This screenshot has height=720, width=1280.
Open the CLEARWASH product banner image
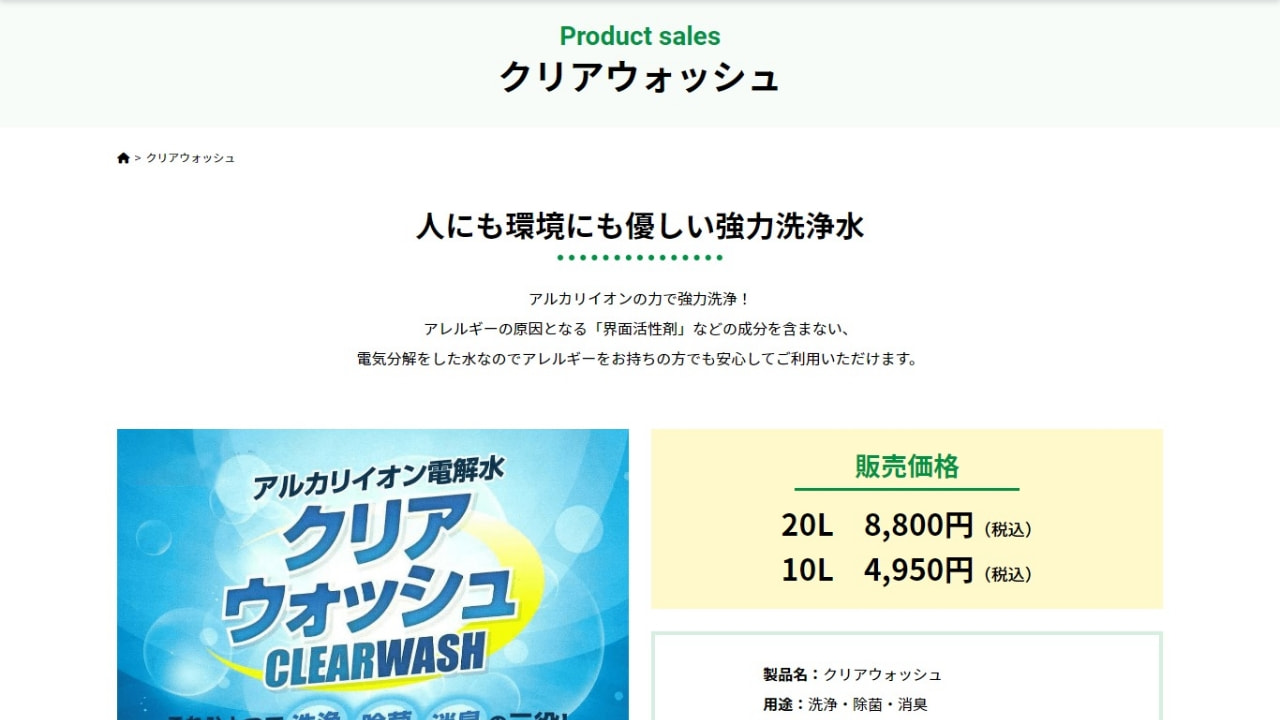point(373,575)
